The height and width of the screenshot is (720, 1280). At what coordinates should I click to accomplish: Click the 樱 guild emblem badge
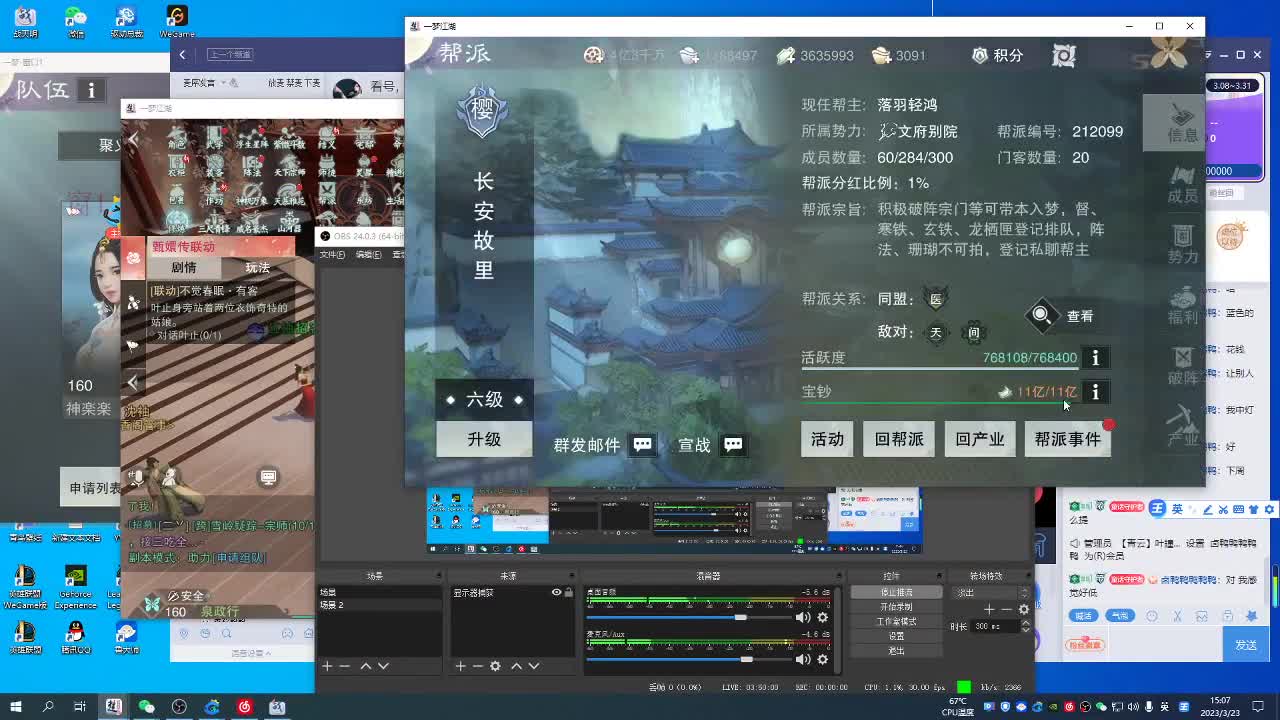[x=483, y=112]
